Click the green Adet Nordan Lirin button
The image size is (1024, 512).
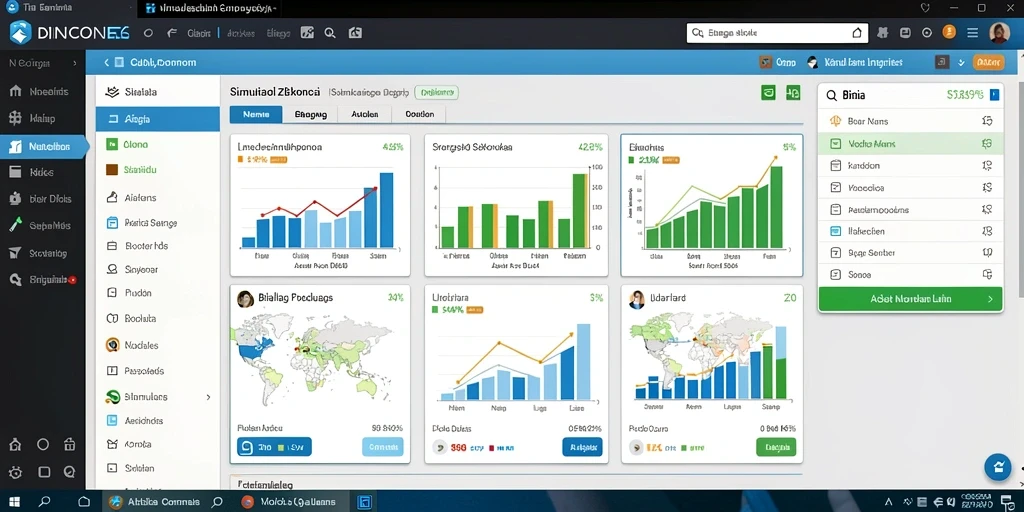pyautogui.click(x=911, y=299)
